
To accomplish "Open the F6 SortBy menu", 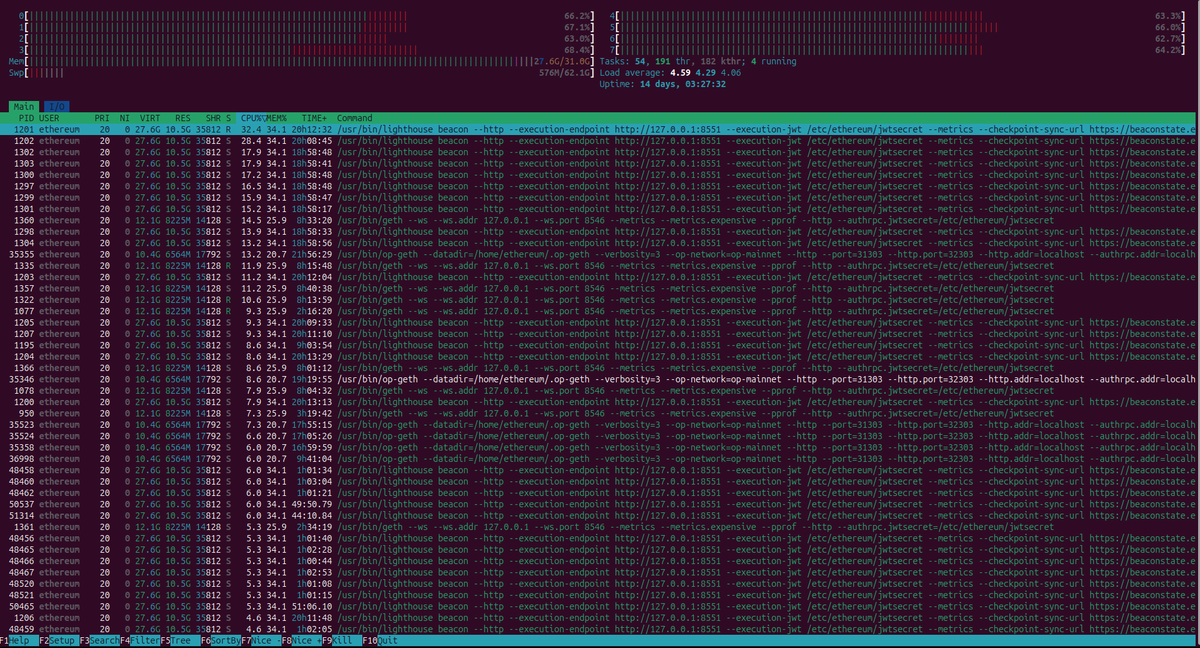I will (220, 640).
